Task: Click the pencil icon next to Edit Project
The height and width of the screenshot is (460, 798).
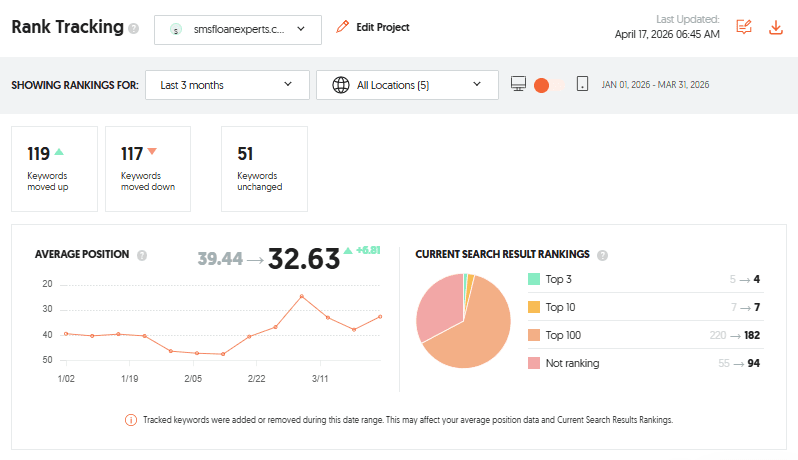Action: [343, 26]
